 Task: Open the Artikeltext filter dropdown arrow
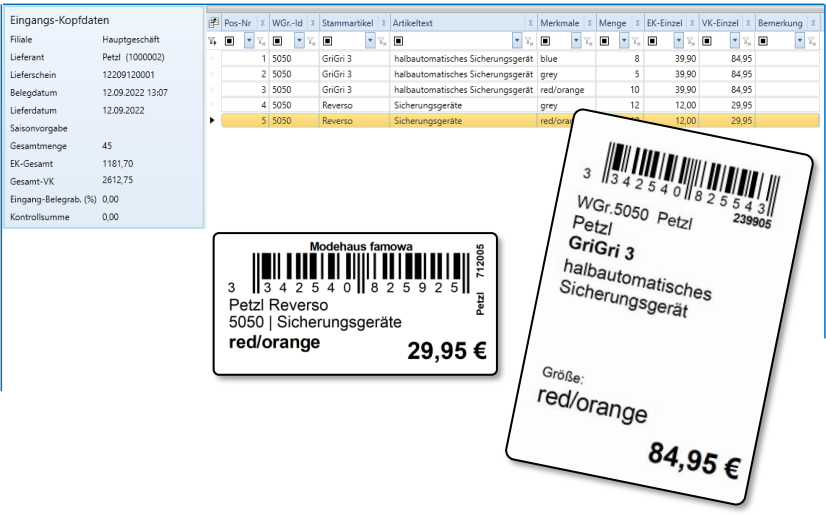tap(517, 41)
